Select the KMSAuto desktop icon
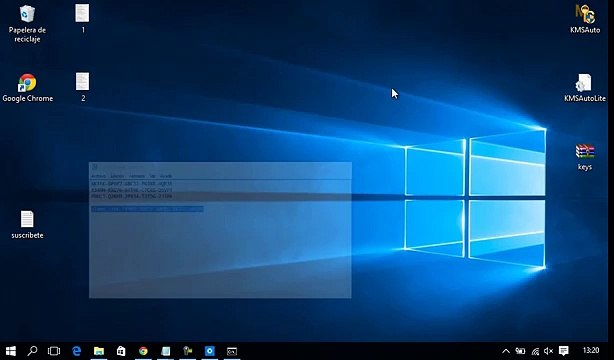Image resolution: width=614 pixels, height=360 pixels. coord(585,19)
